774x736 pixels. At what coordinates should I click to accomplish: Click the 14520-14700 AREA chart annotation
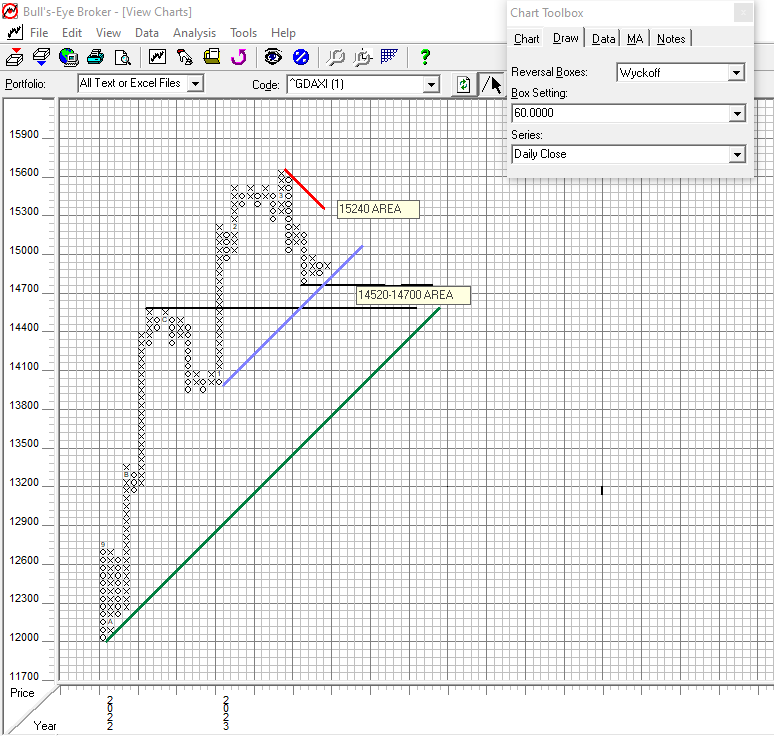click(413, 295)
